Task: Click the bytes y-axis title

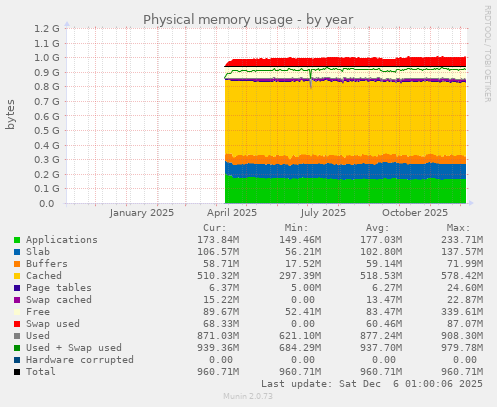Action: point(10,114)
